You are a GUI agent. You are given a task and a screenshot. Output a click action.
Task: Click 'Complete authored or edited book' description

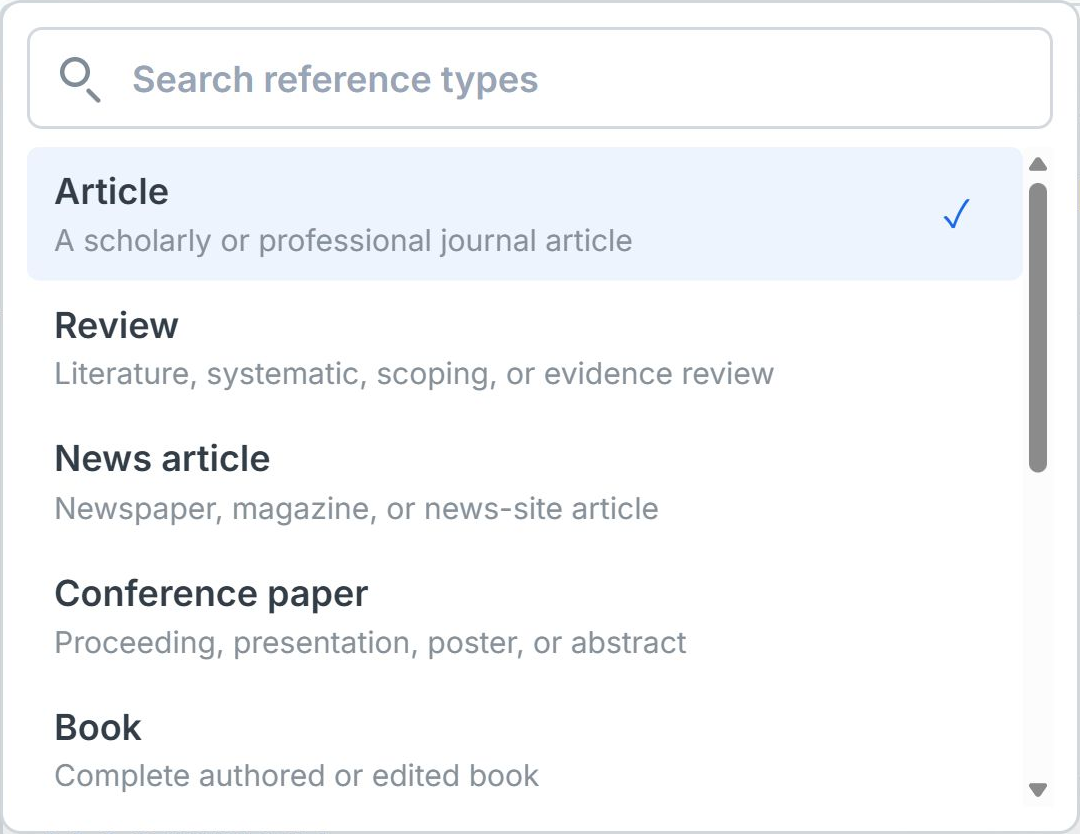tap(296, 776)
